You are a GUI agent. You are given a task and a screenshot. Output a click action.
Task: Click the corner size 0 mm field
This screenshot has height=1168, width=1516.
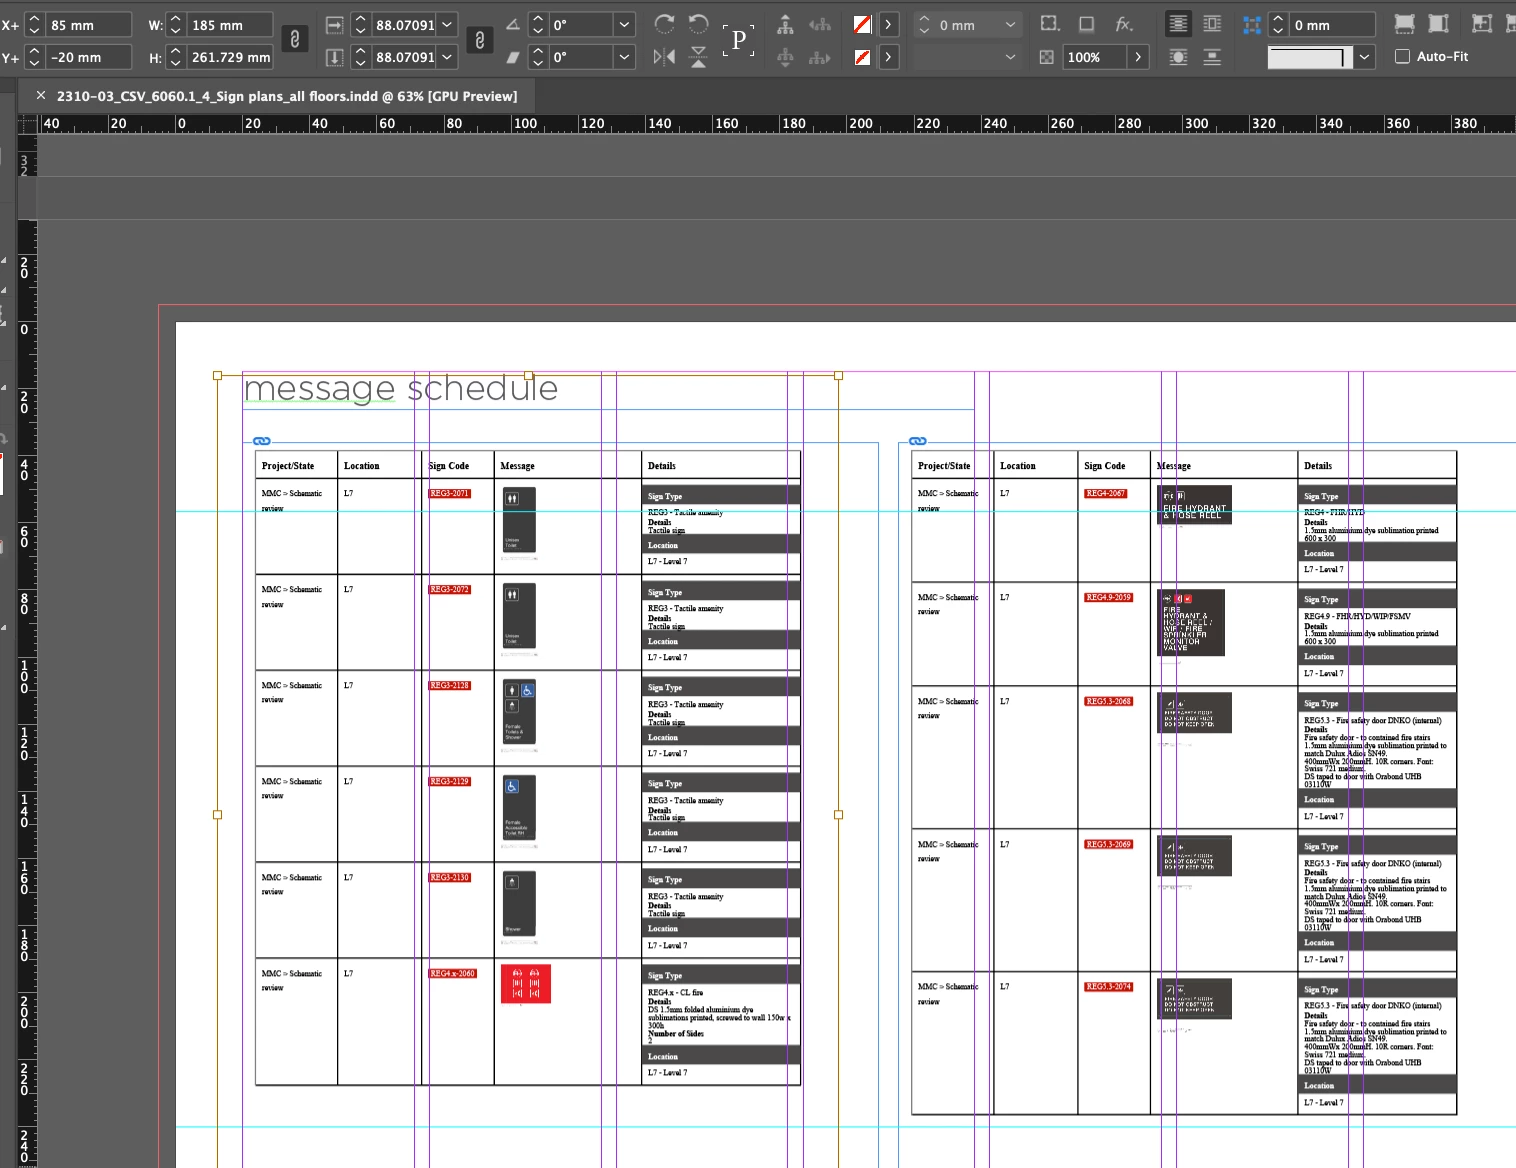(x=1332, y=24)
